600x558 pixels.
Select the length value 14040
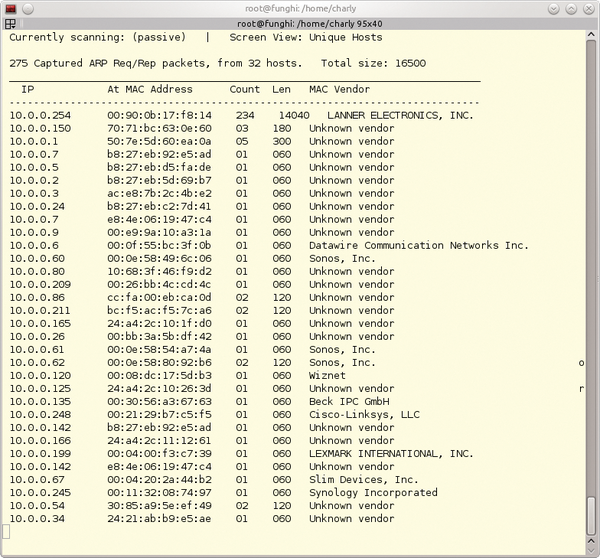click(x=294, y=115)
